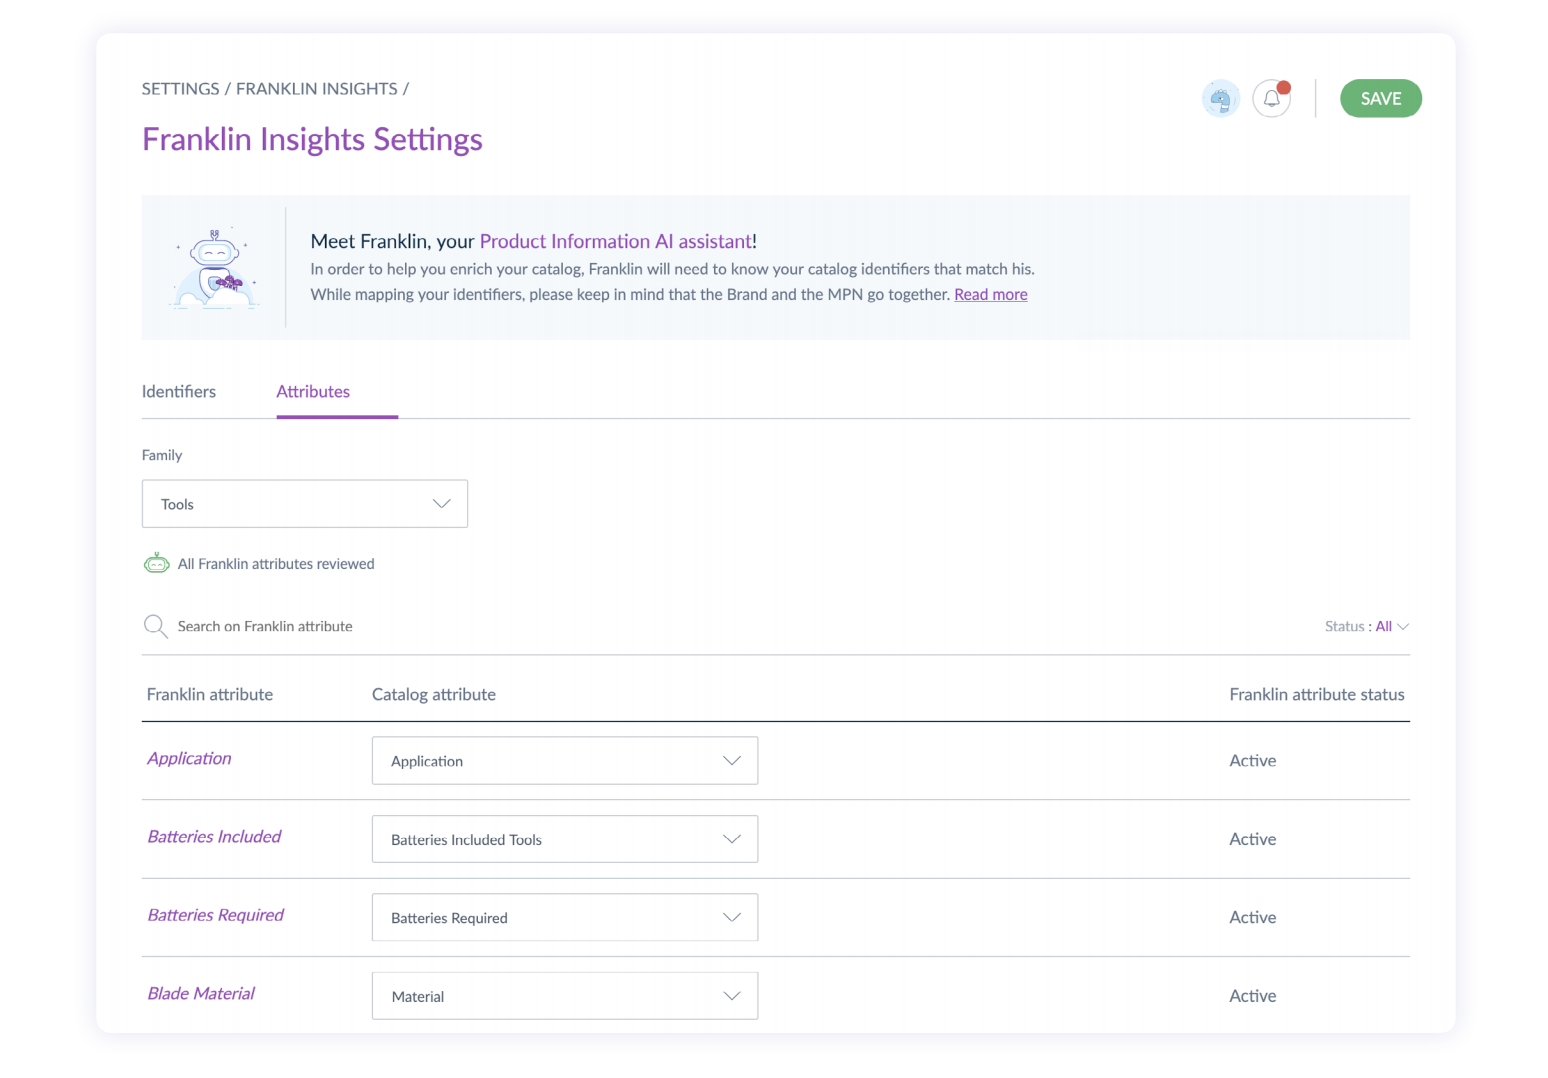The height and width of the screenshot is (1078, 1548).
Task: Open the Read more link
Action: 990,294
